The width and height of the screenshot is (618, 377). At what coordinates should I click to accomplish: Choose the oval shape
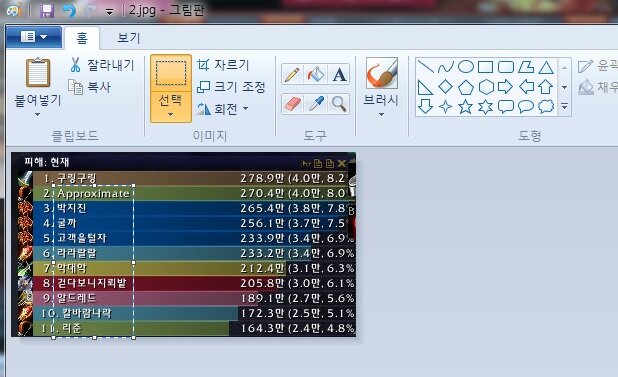pyautogui.click(x=466, y=67)
